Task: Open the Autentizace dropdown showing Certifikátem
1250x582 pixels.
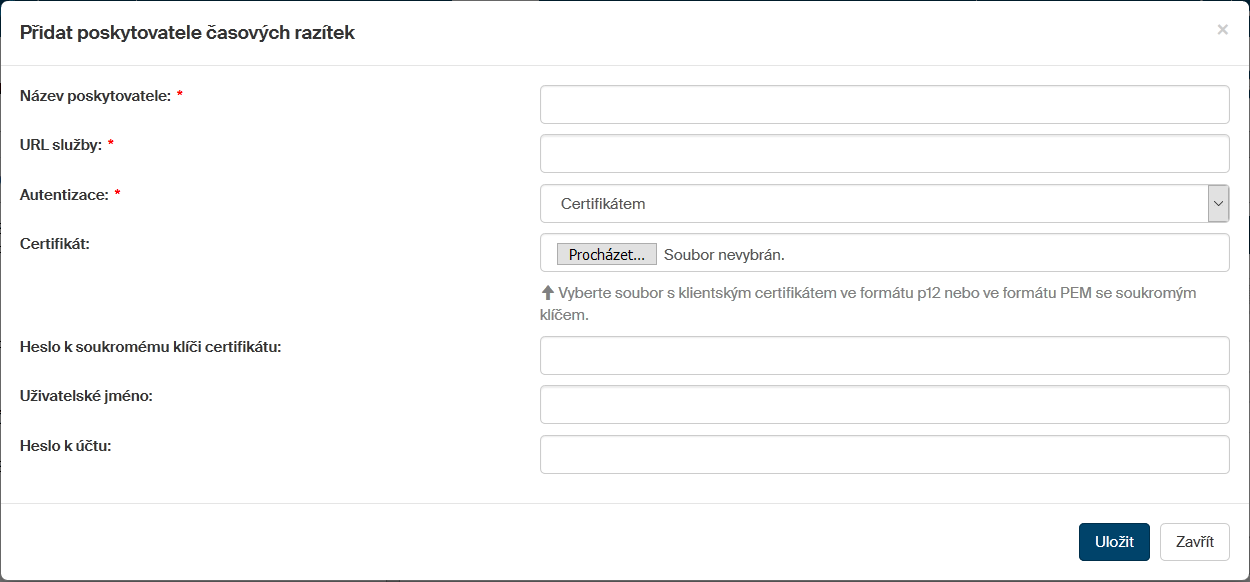Action: pyautogui.click(x=884, y=204)
